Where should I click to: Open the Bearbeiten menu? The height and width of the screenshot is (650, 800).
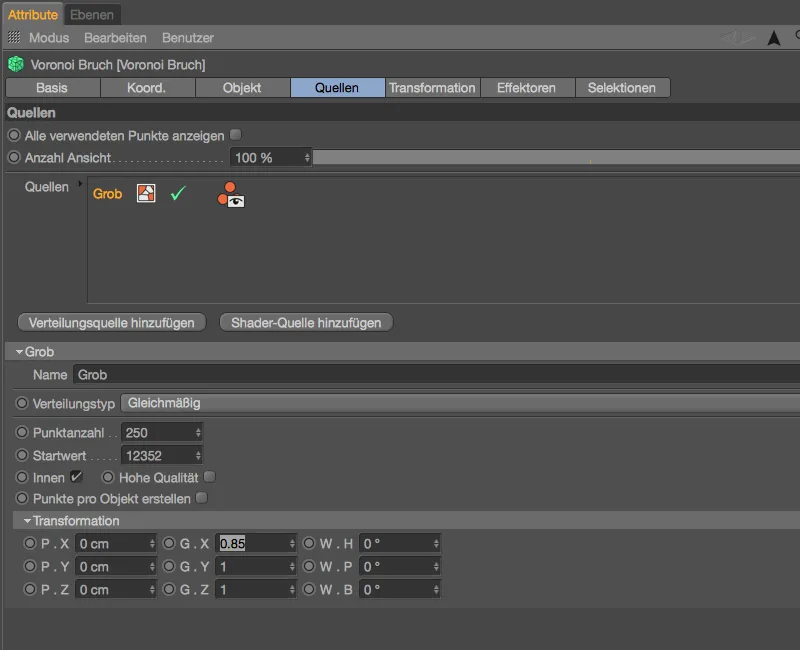coord(115,38)
